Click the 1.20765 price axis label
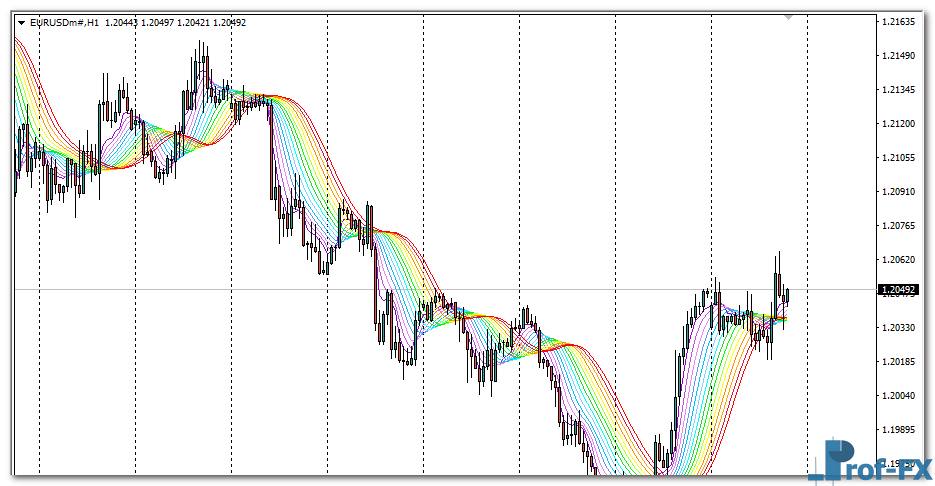935x486 pixels. (x=901, y=225)
